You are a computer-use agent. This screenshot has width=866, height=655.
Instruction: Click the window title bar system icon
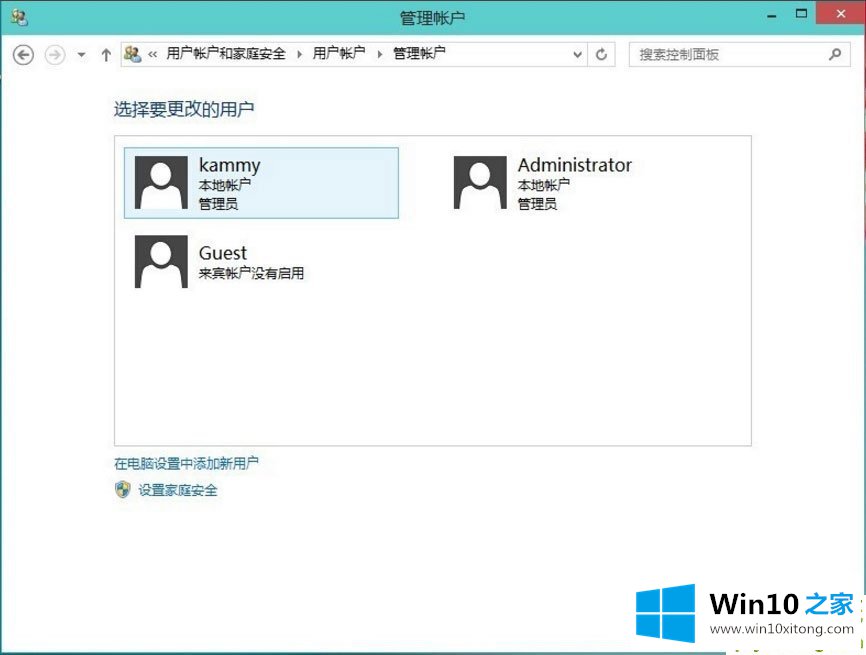click(19, 17)
